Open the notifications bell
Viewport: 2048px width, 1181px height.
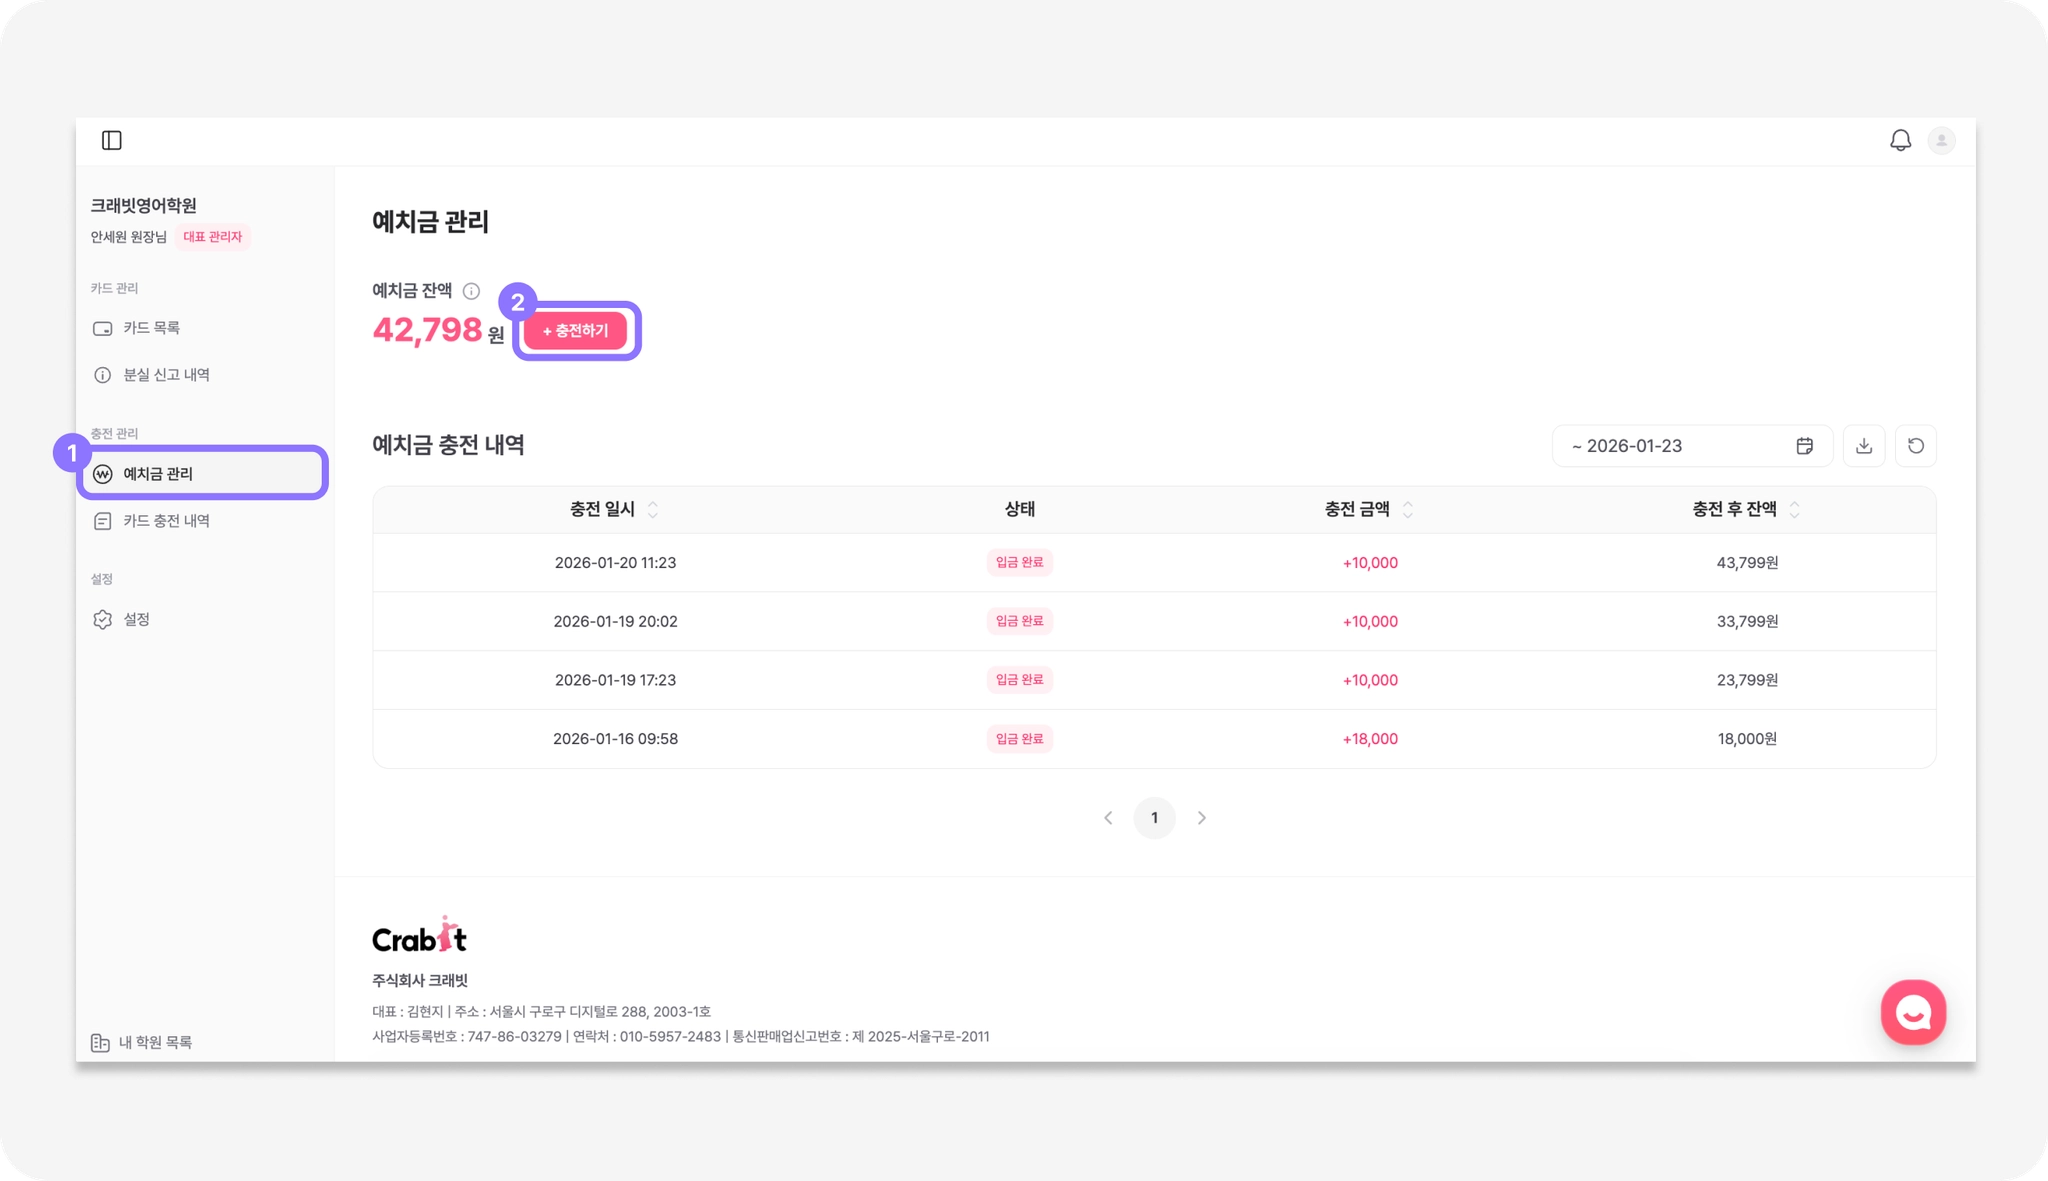click(x=1900, y=141)
